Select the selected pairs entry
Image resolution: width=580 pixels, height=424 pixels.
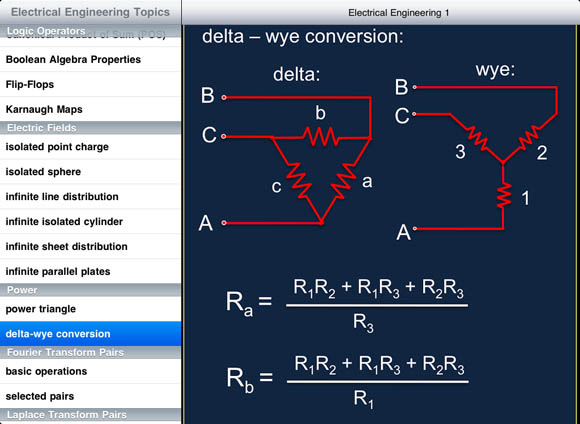tap(91, 396)
